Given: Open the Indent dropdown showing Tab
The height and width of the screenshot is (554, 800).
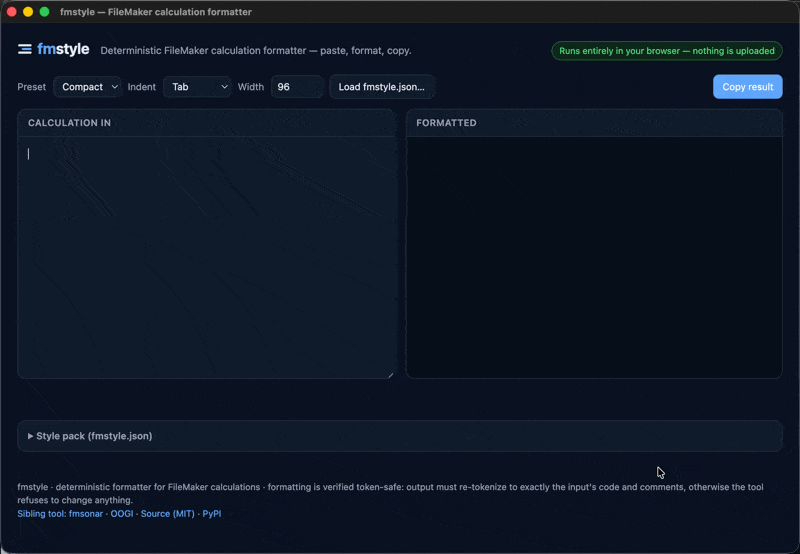Looking at the screenshot, I should point(197,87).
